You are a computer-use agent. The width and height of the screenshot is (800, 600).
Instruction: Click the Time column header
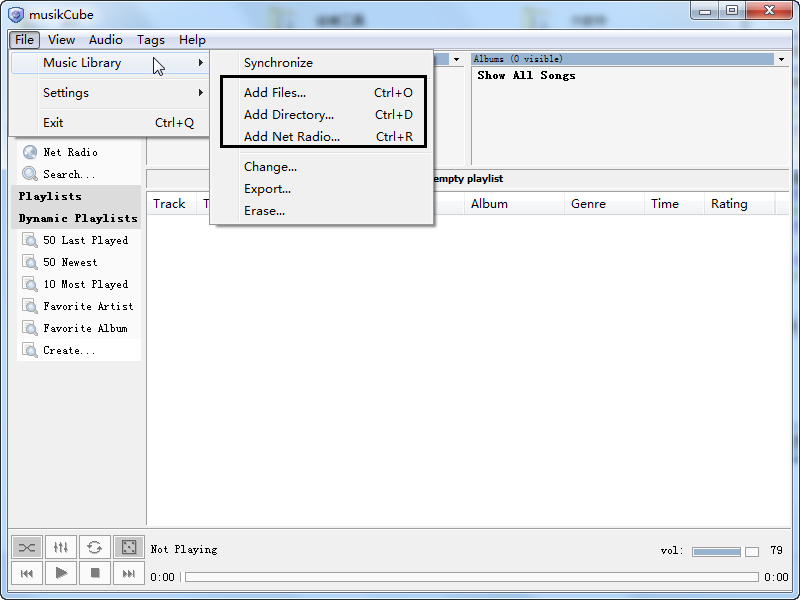pos(674,204)
